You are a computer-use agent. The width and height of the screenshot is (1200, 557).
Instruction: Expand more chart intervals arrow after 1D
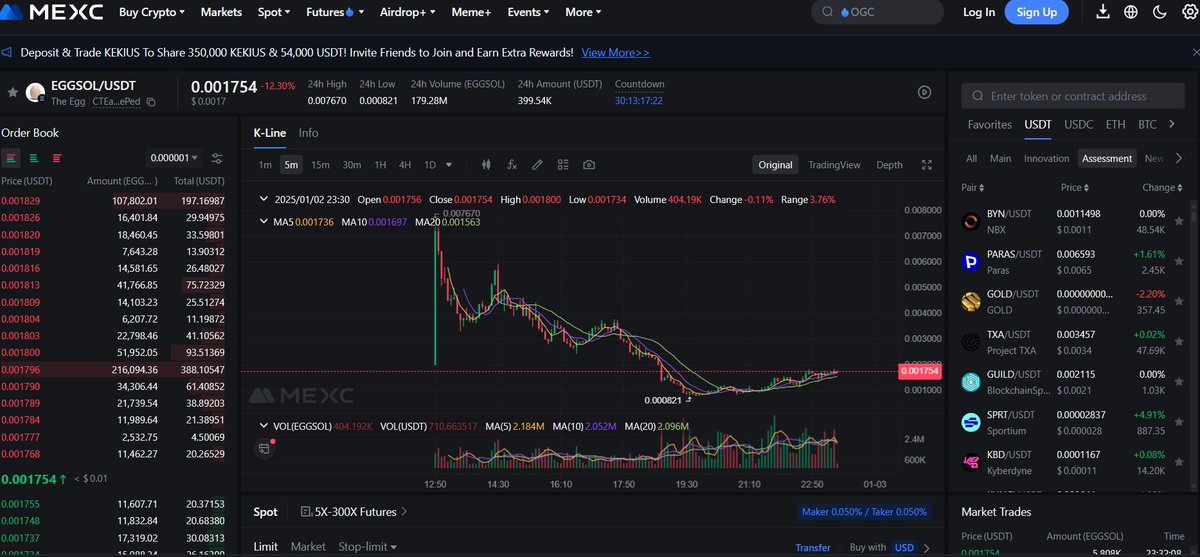coord(448,165)
